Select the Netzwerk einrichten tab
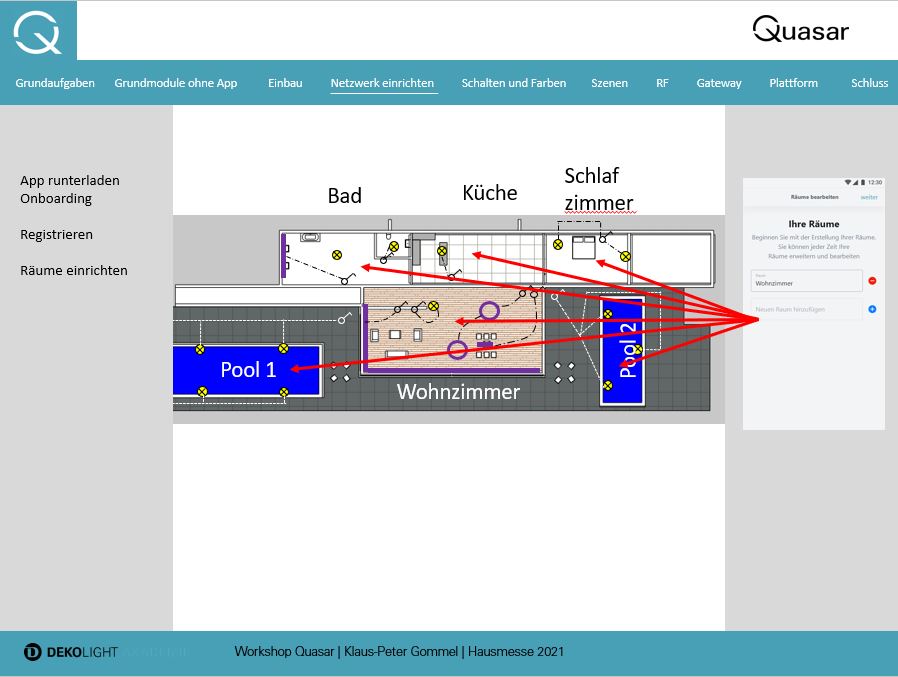The image size is (898, 677). (x=382, y=83)
